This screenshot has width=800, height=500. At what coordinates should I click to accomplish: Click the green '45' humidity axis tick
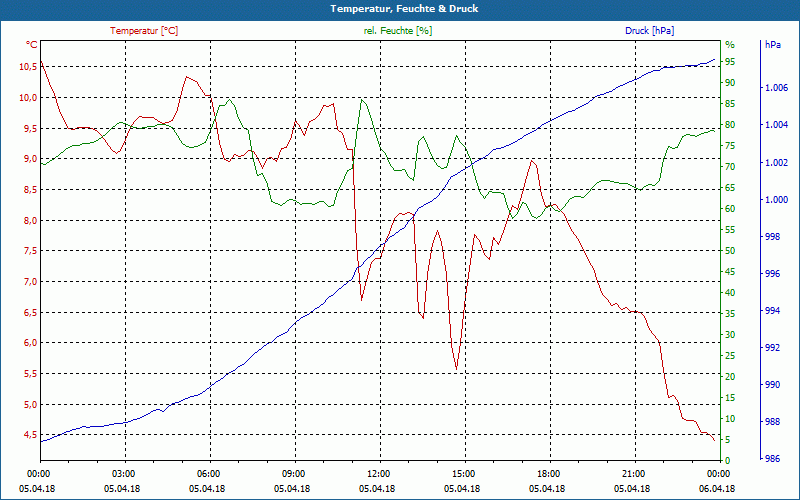730,272
